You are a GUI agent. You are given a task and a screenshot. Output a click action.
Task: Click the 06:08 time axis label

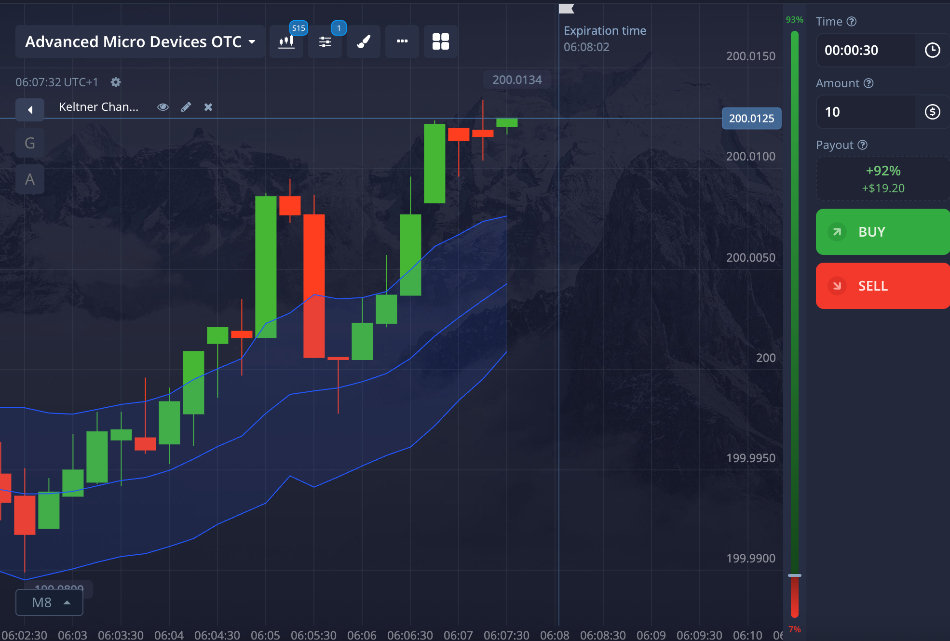pyautogui.click(x=554, y=635)
